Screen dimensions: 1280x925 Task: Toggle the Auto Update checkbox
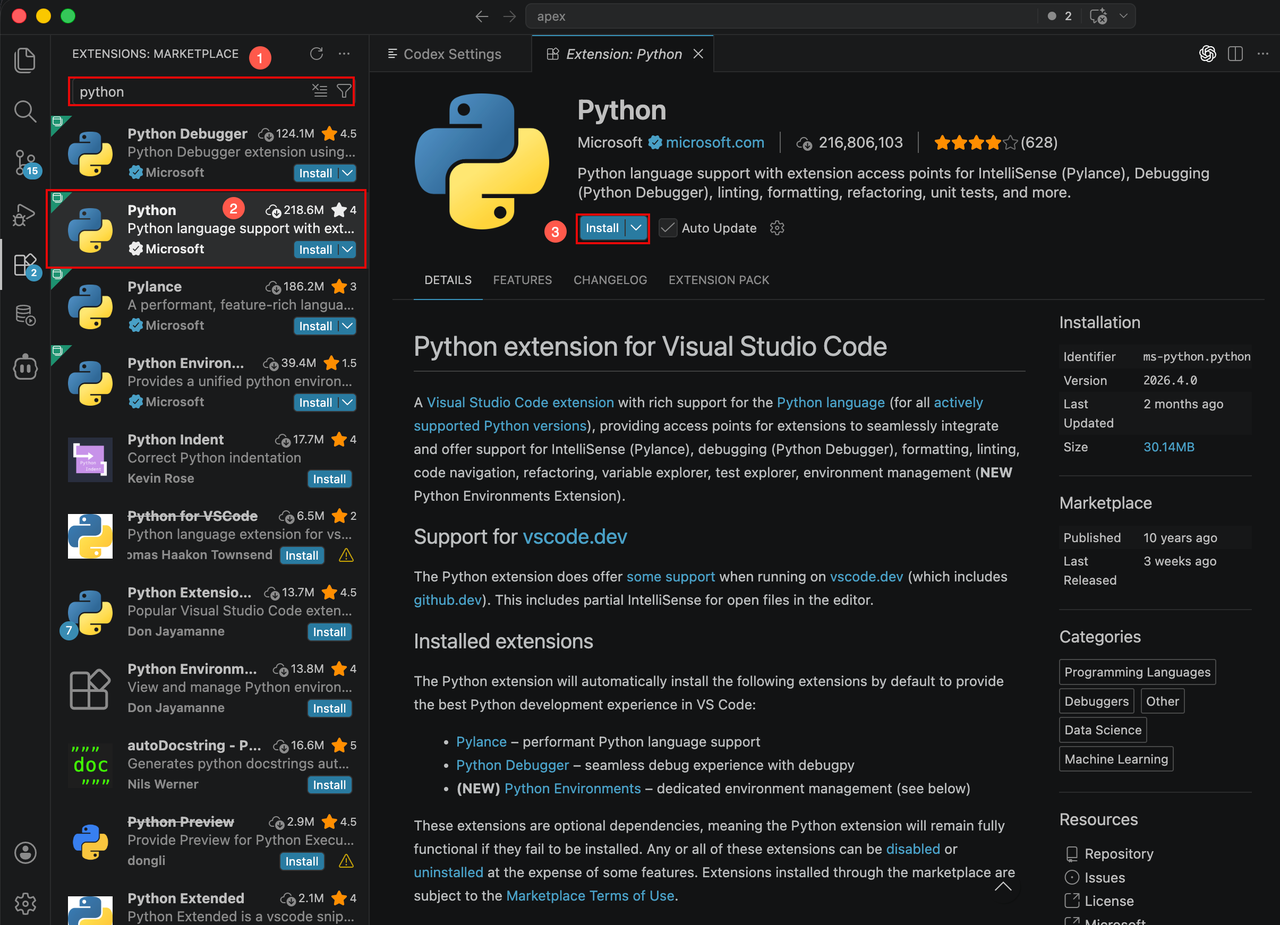click(668, 228)
